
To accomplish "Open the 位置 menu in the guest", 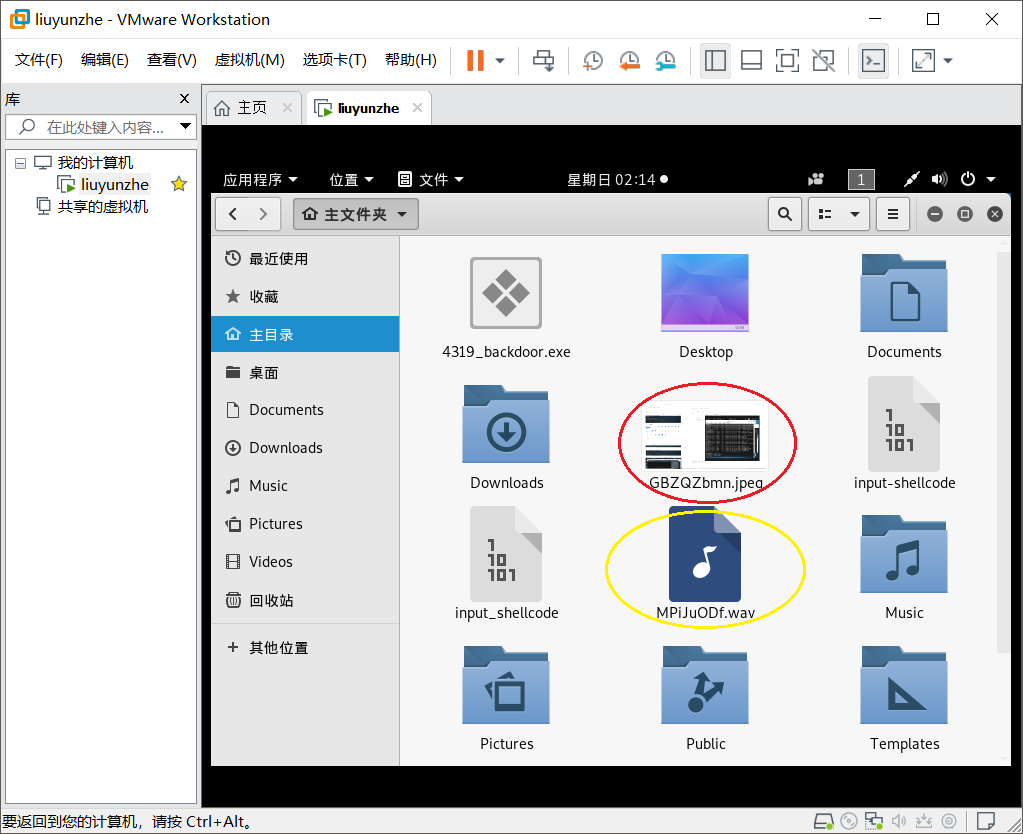I will coord(351,179).
